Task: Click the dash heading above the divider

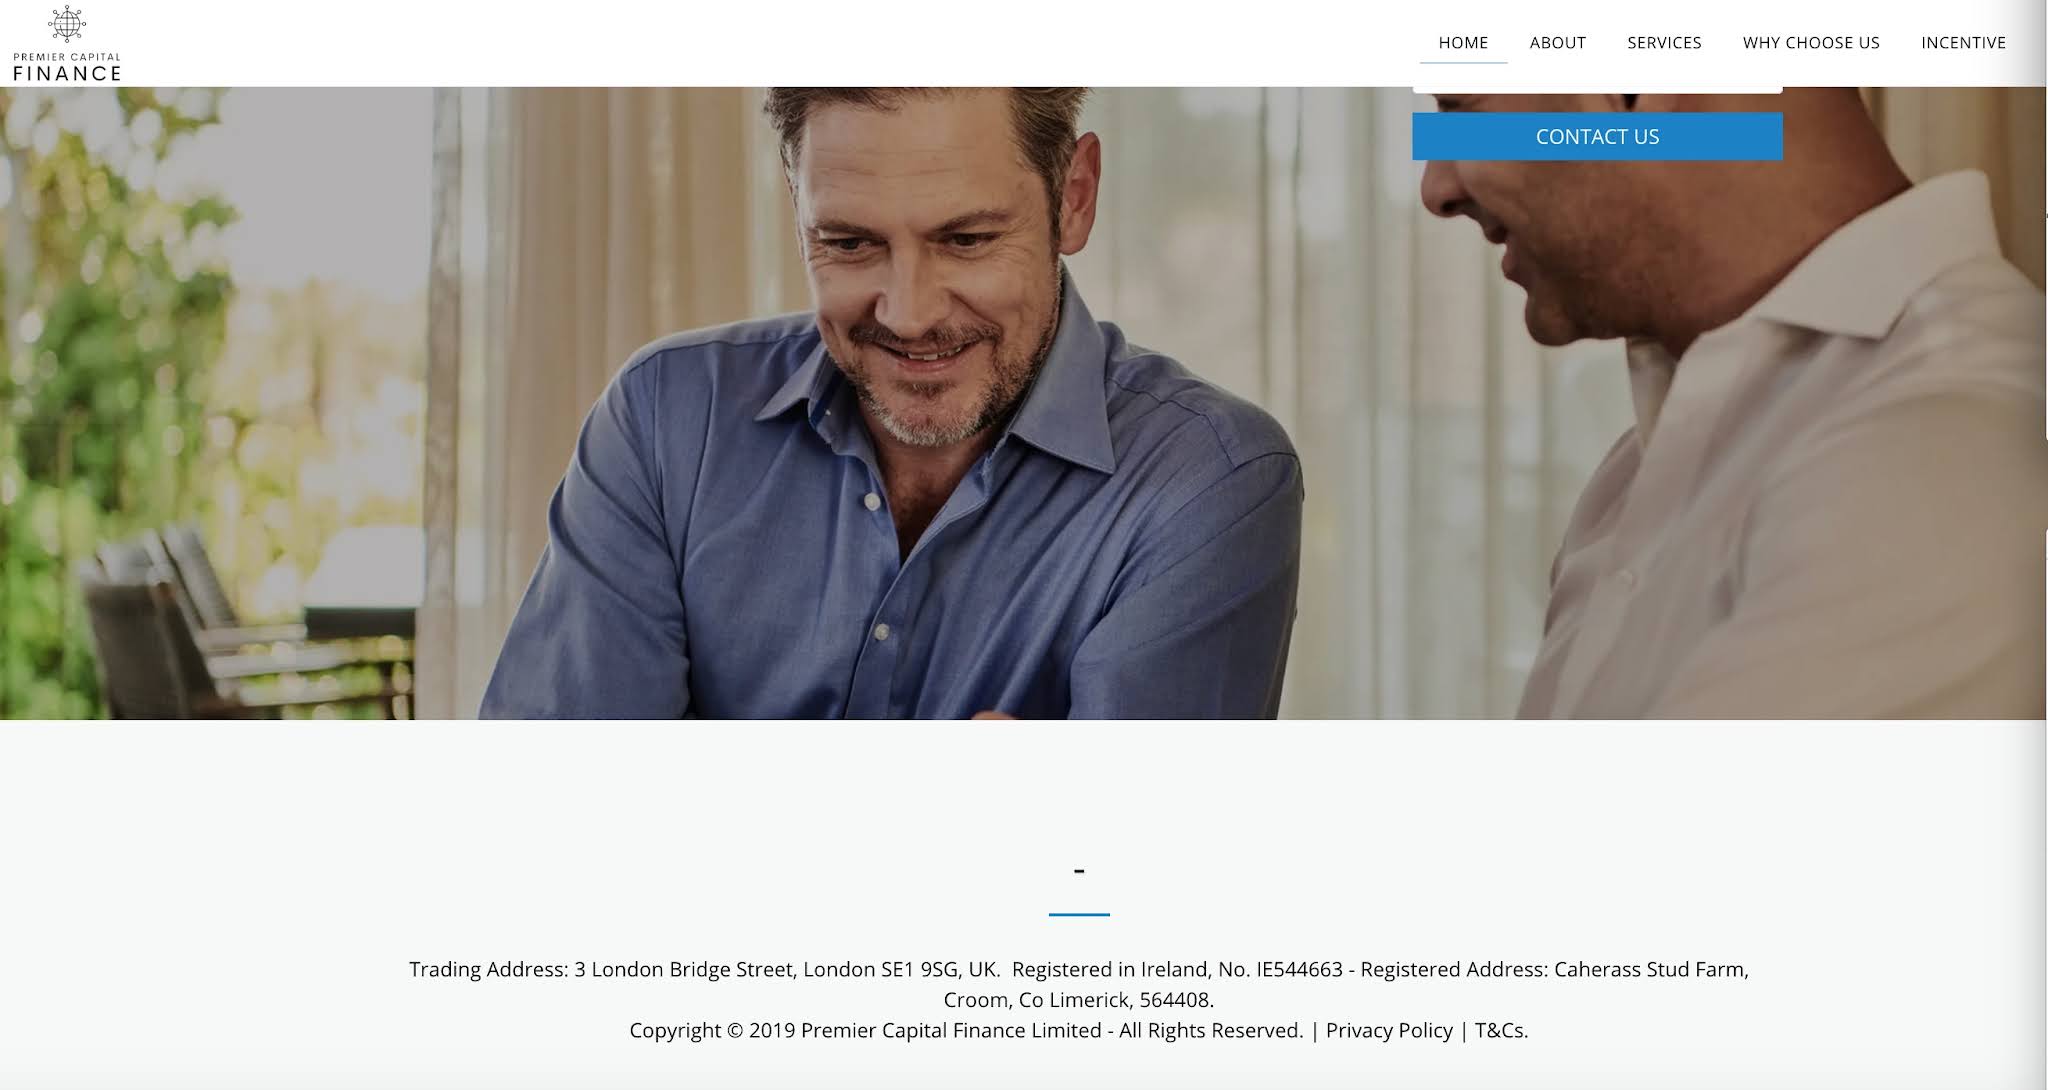Action: [x=1079, y=871]
